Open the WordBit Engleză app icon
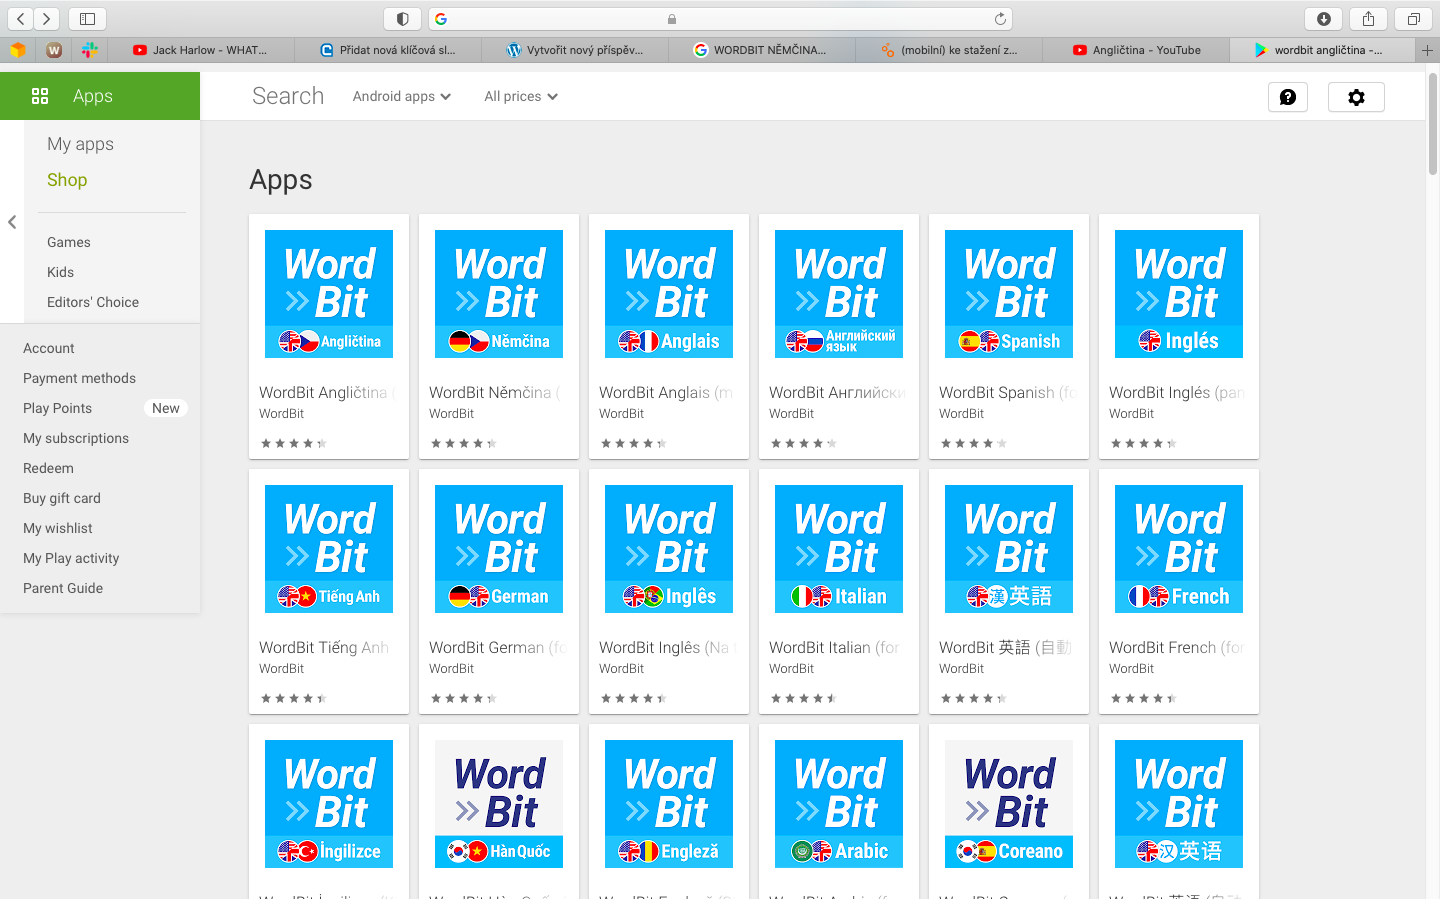 (x=669, y=804)
